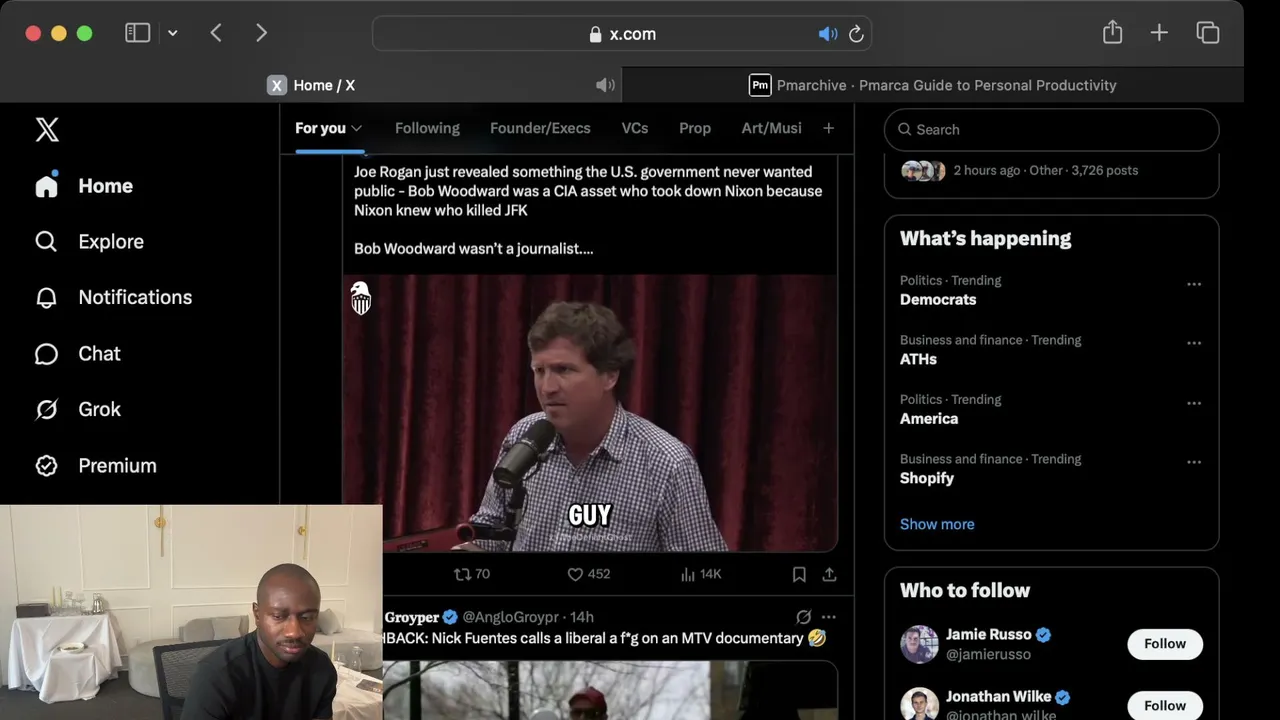Viewport: 1280px width, 720px height.
Task: Expand the For you timeline chevron
Action: 356,128
